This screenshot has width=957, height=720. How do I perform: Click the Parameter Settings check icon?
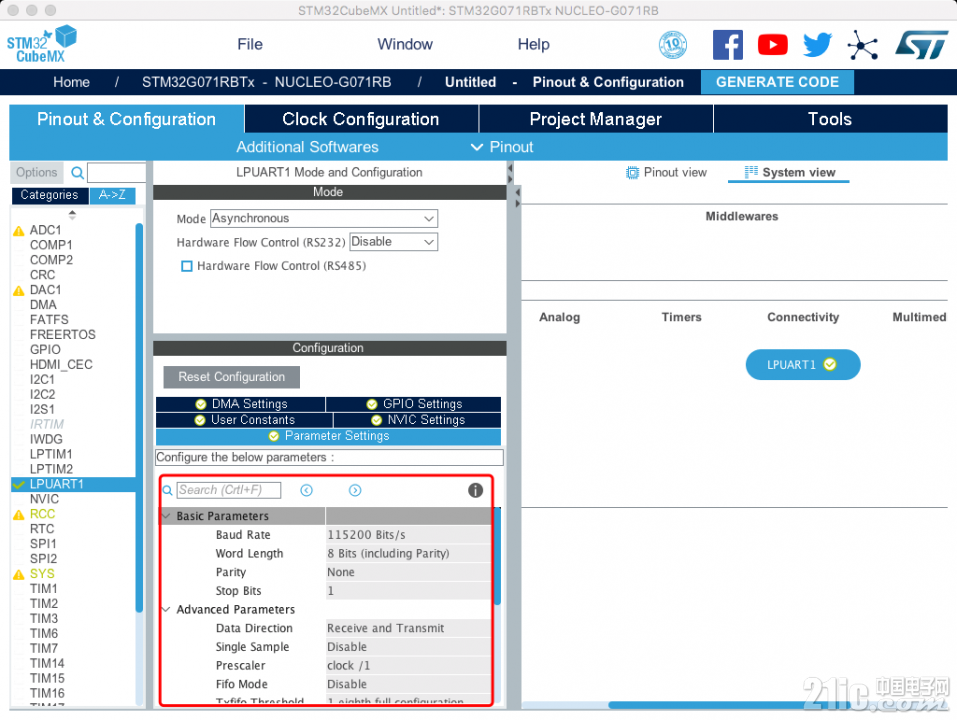[274, 436]
